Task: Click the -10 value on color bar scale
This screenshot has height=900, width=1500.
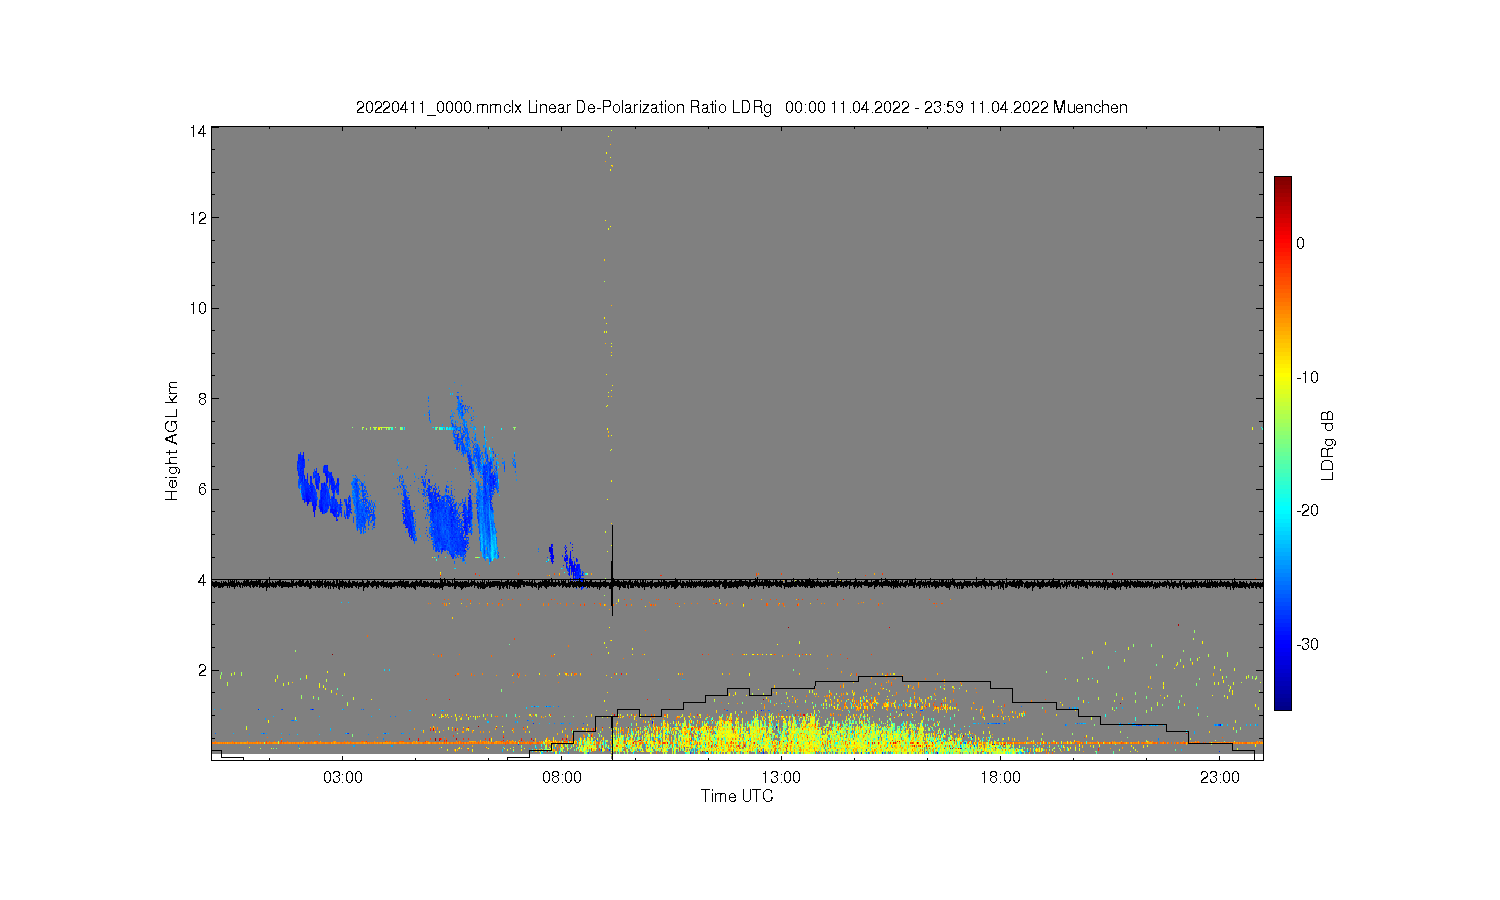Action: pos(1308,377)
